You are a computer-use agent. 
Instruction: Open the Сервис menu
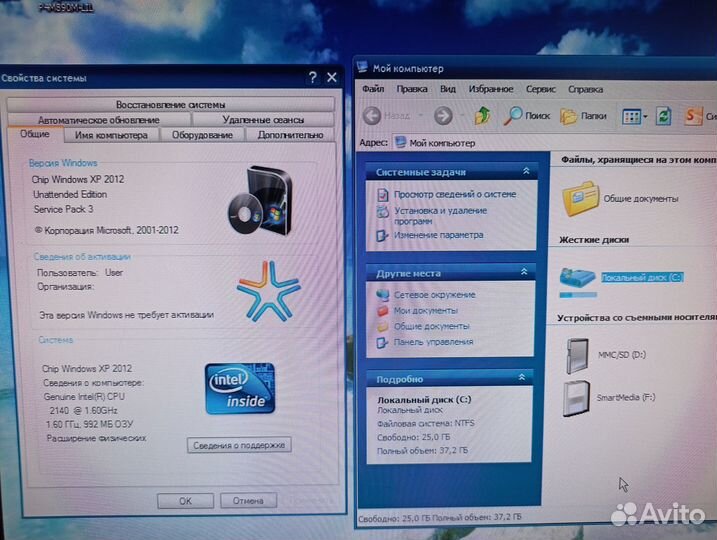540,89
